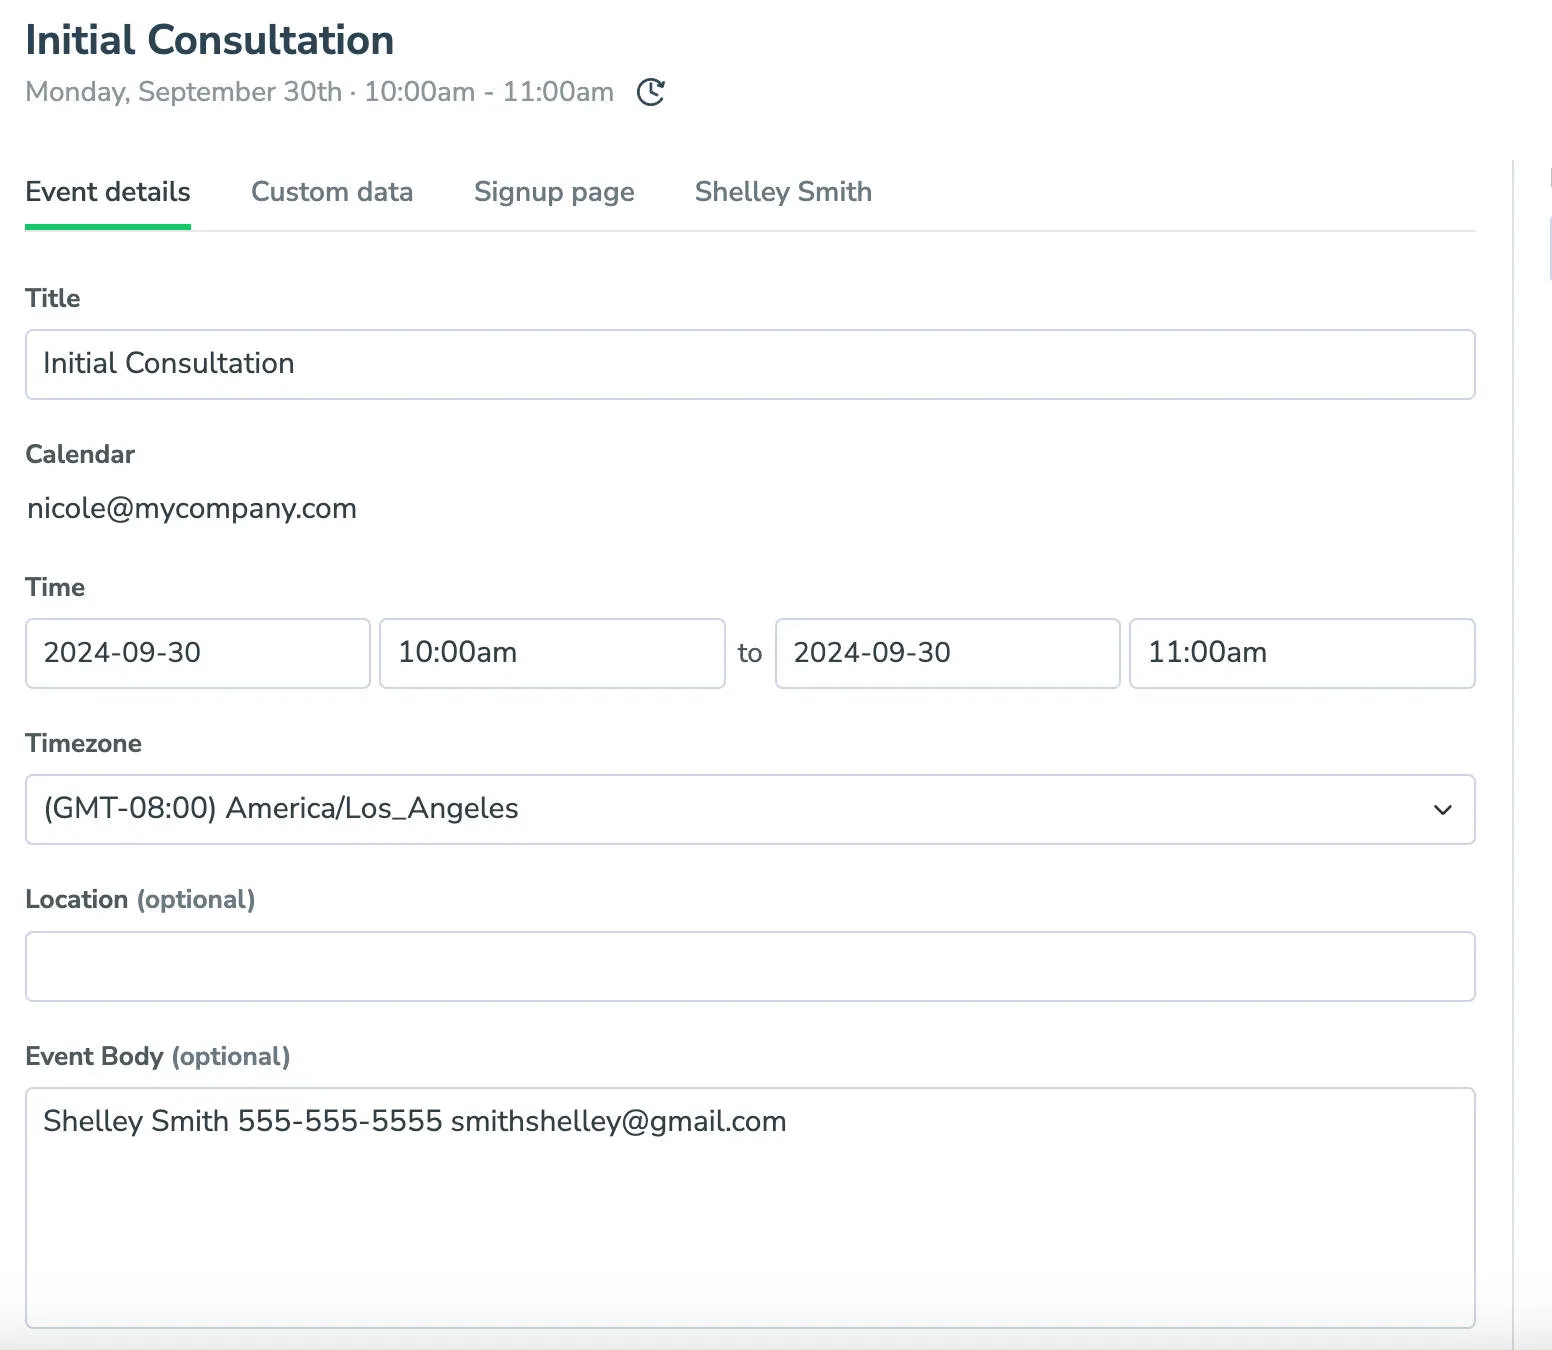Viewport: 1552px width, 1350px height.
Task: Go to the Signup page tab
Action: pyautogui.click(x=554, y=192)
